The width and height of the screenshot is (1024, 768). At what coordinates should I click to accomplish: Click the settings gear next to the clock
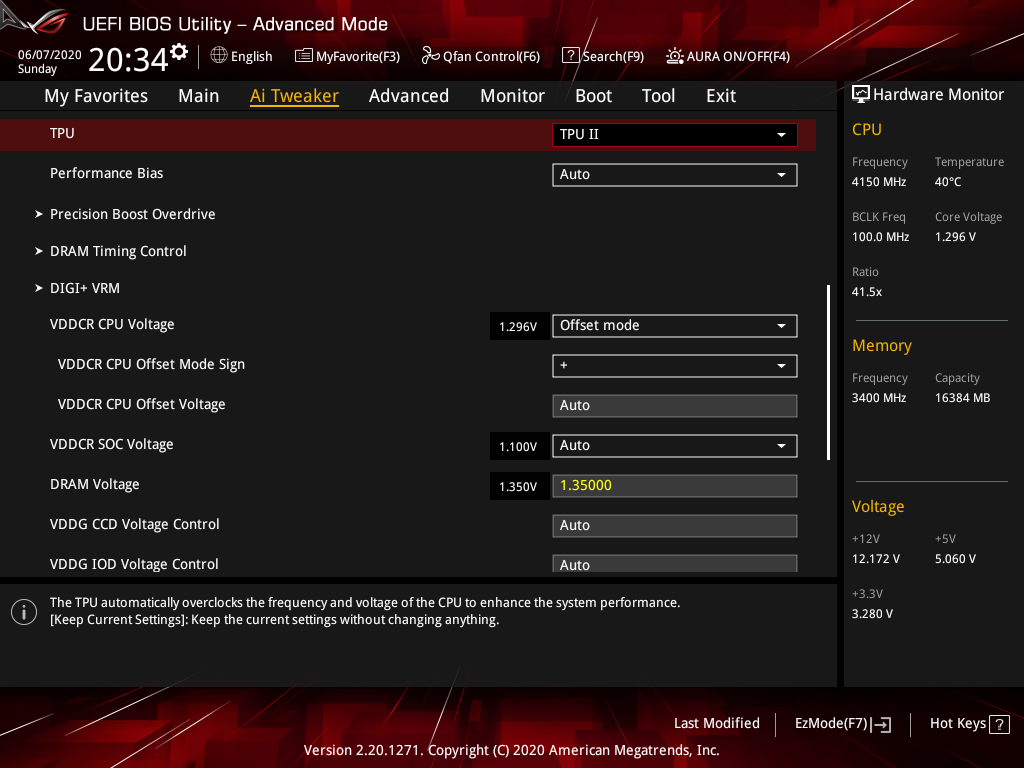click(179, 52)
